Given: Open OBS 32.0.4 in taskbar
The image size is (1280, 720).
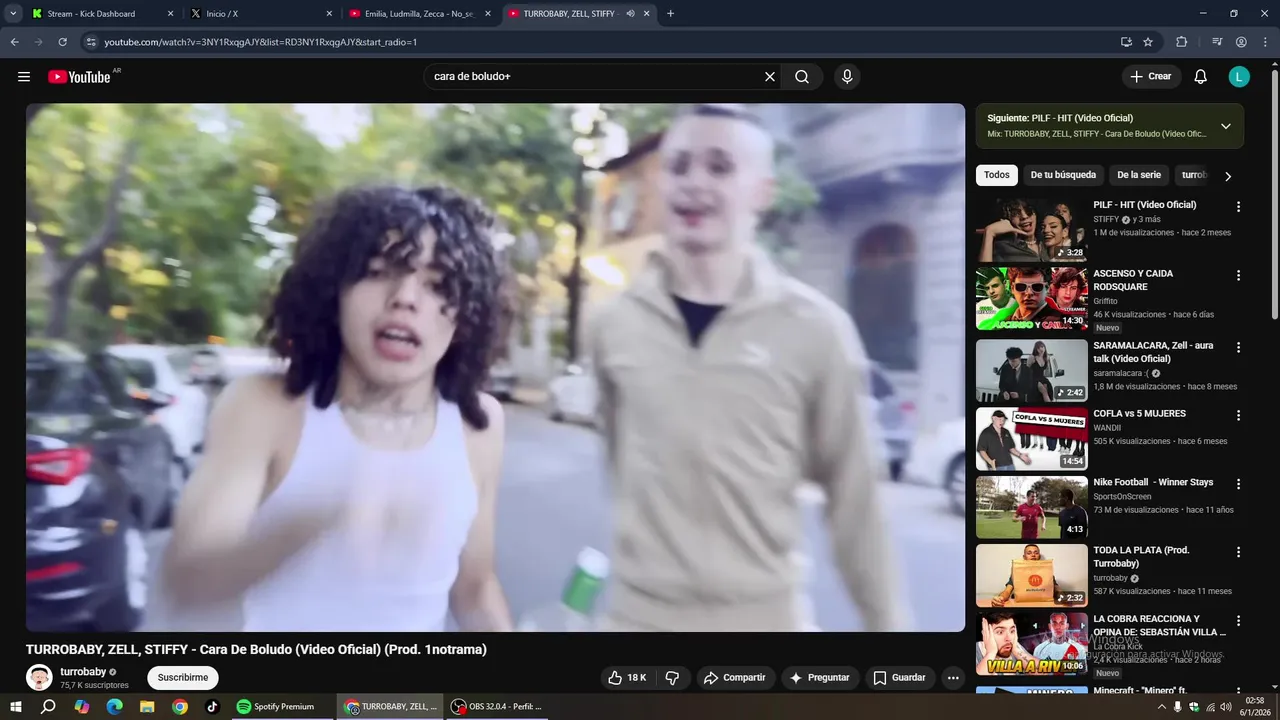Looking at the screenshot, I should coord(496,706).
